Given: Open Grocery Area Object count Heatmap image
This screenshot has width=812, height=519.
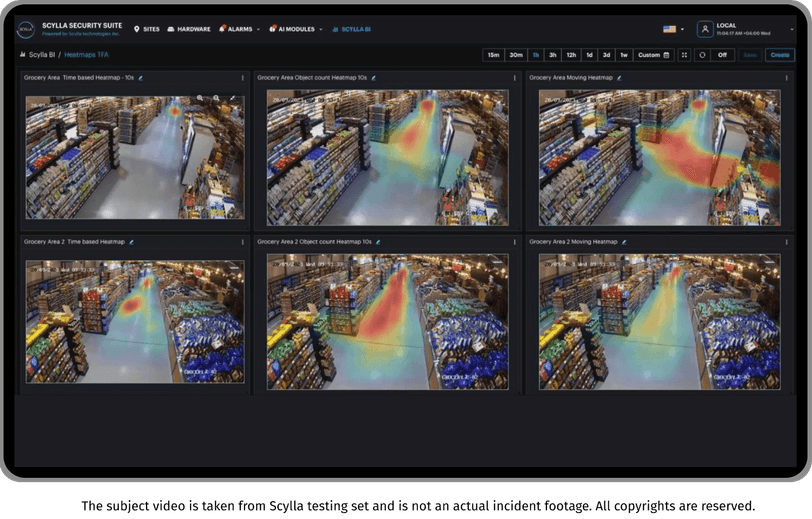Looking at the screenshot, I should 387,157.
